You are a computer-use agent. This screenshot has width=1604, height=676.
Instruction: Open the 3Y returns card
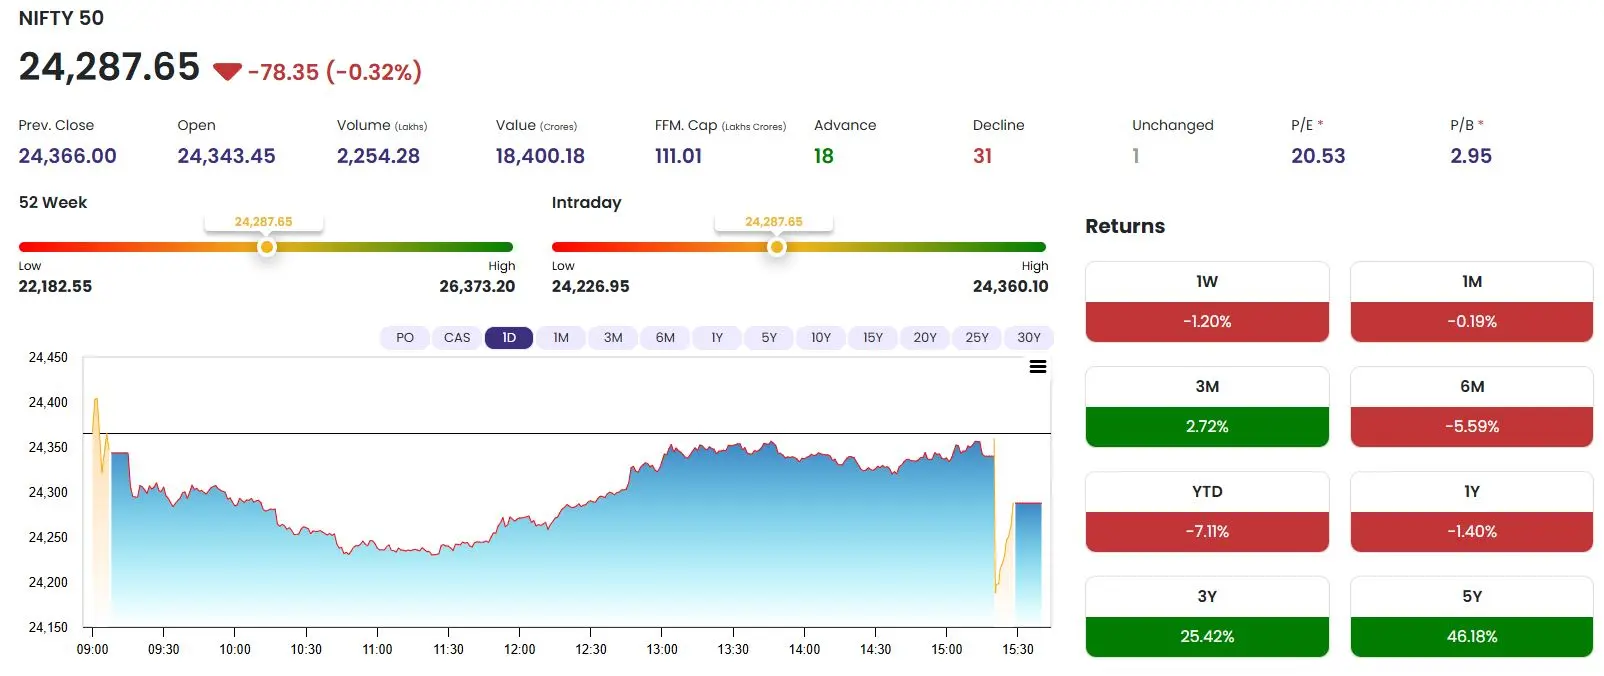point(1207,617)
